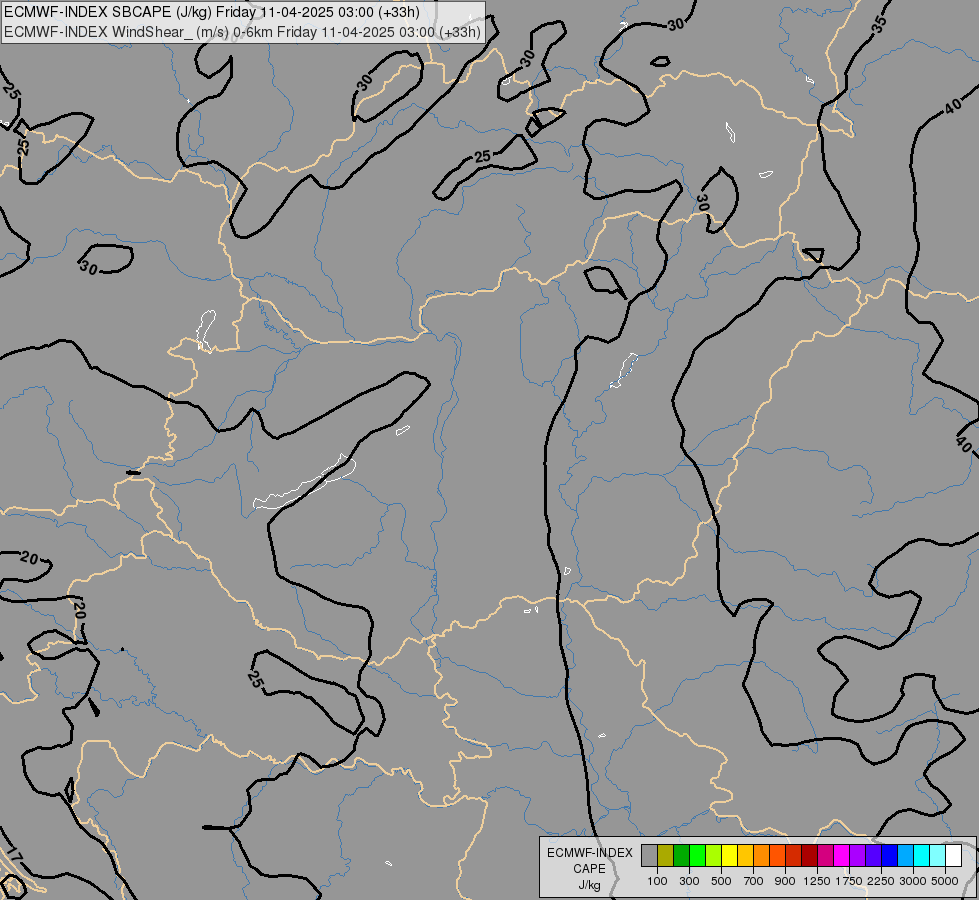Click the CAPE label in the legend
Image resolution: width=979 pixels, height=900 pixels.
[589, 869]
